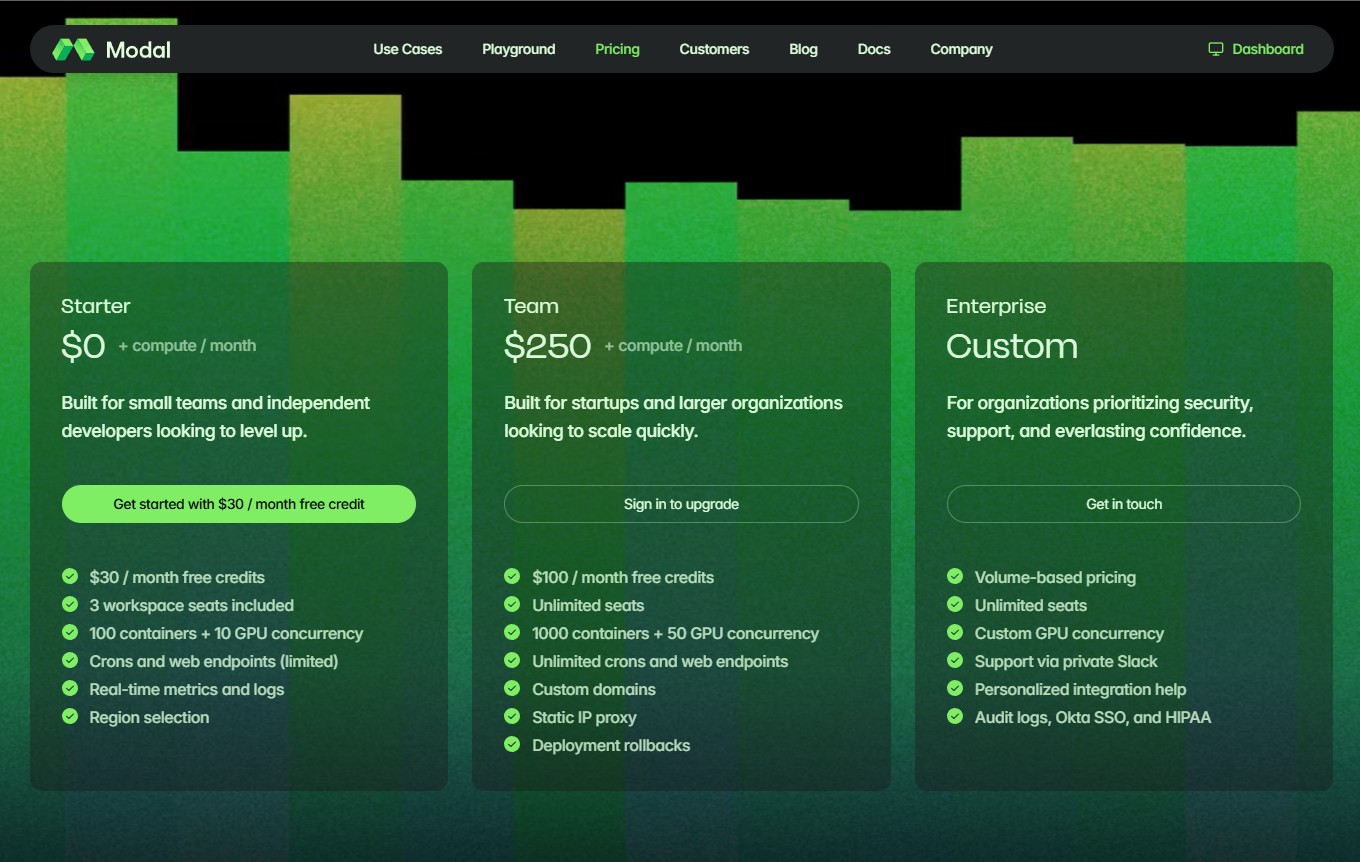The width and height of the screenshot is (1360, 862).
Task: Click the text "Personalized integration help"
Action: 1081,689
